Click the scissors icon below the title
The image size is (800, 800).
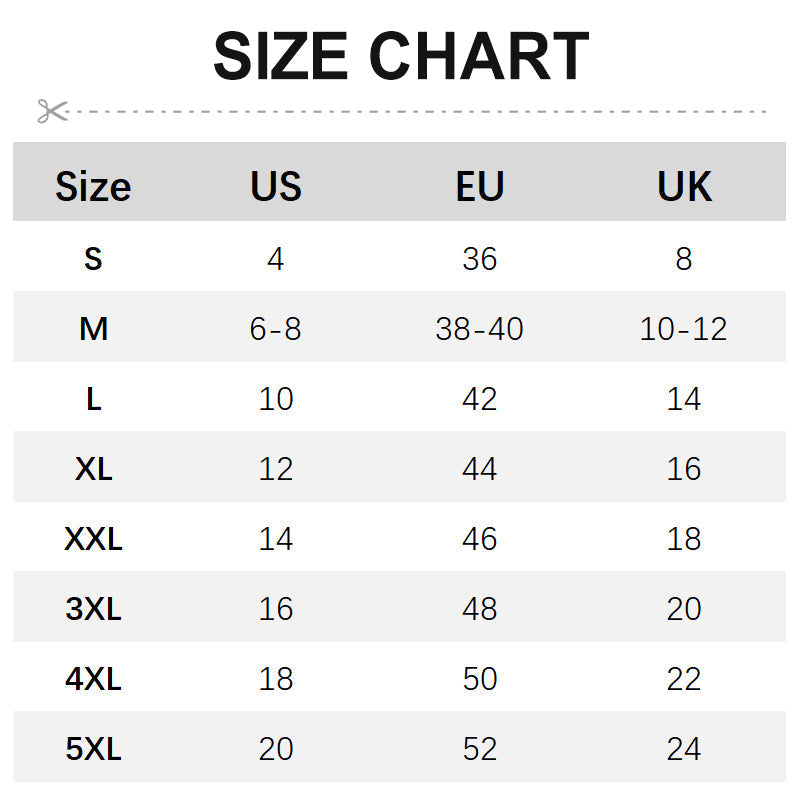coord(52,111)
